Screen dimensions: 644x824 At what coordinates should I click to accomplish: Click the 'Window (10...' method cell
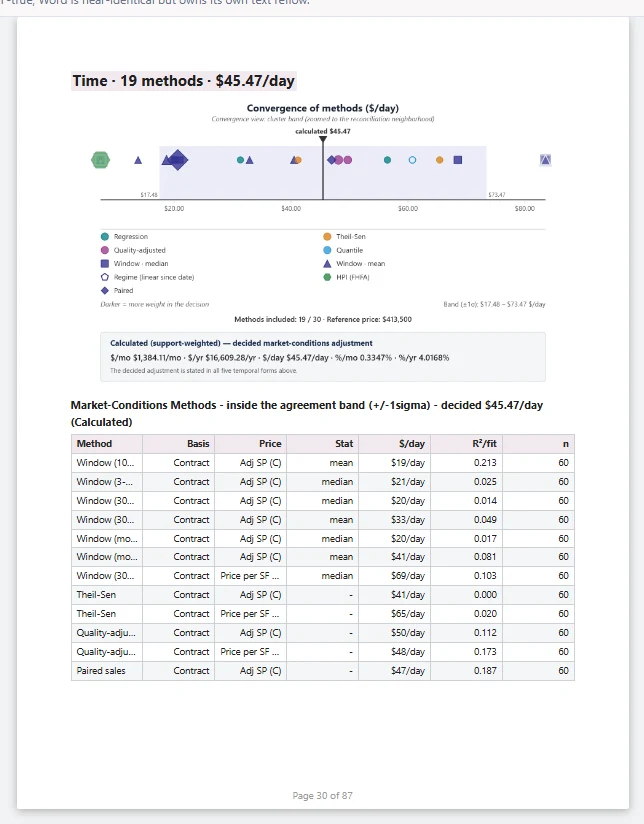coord(107,462)
